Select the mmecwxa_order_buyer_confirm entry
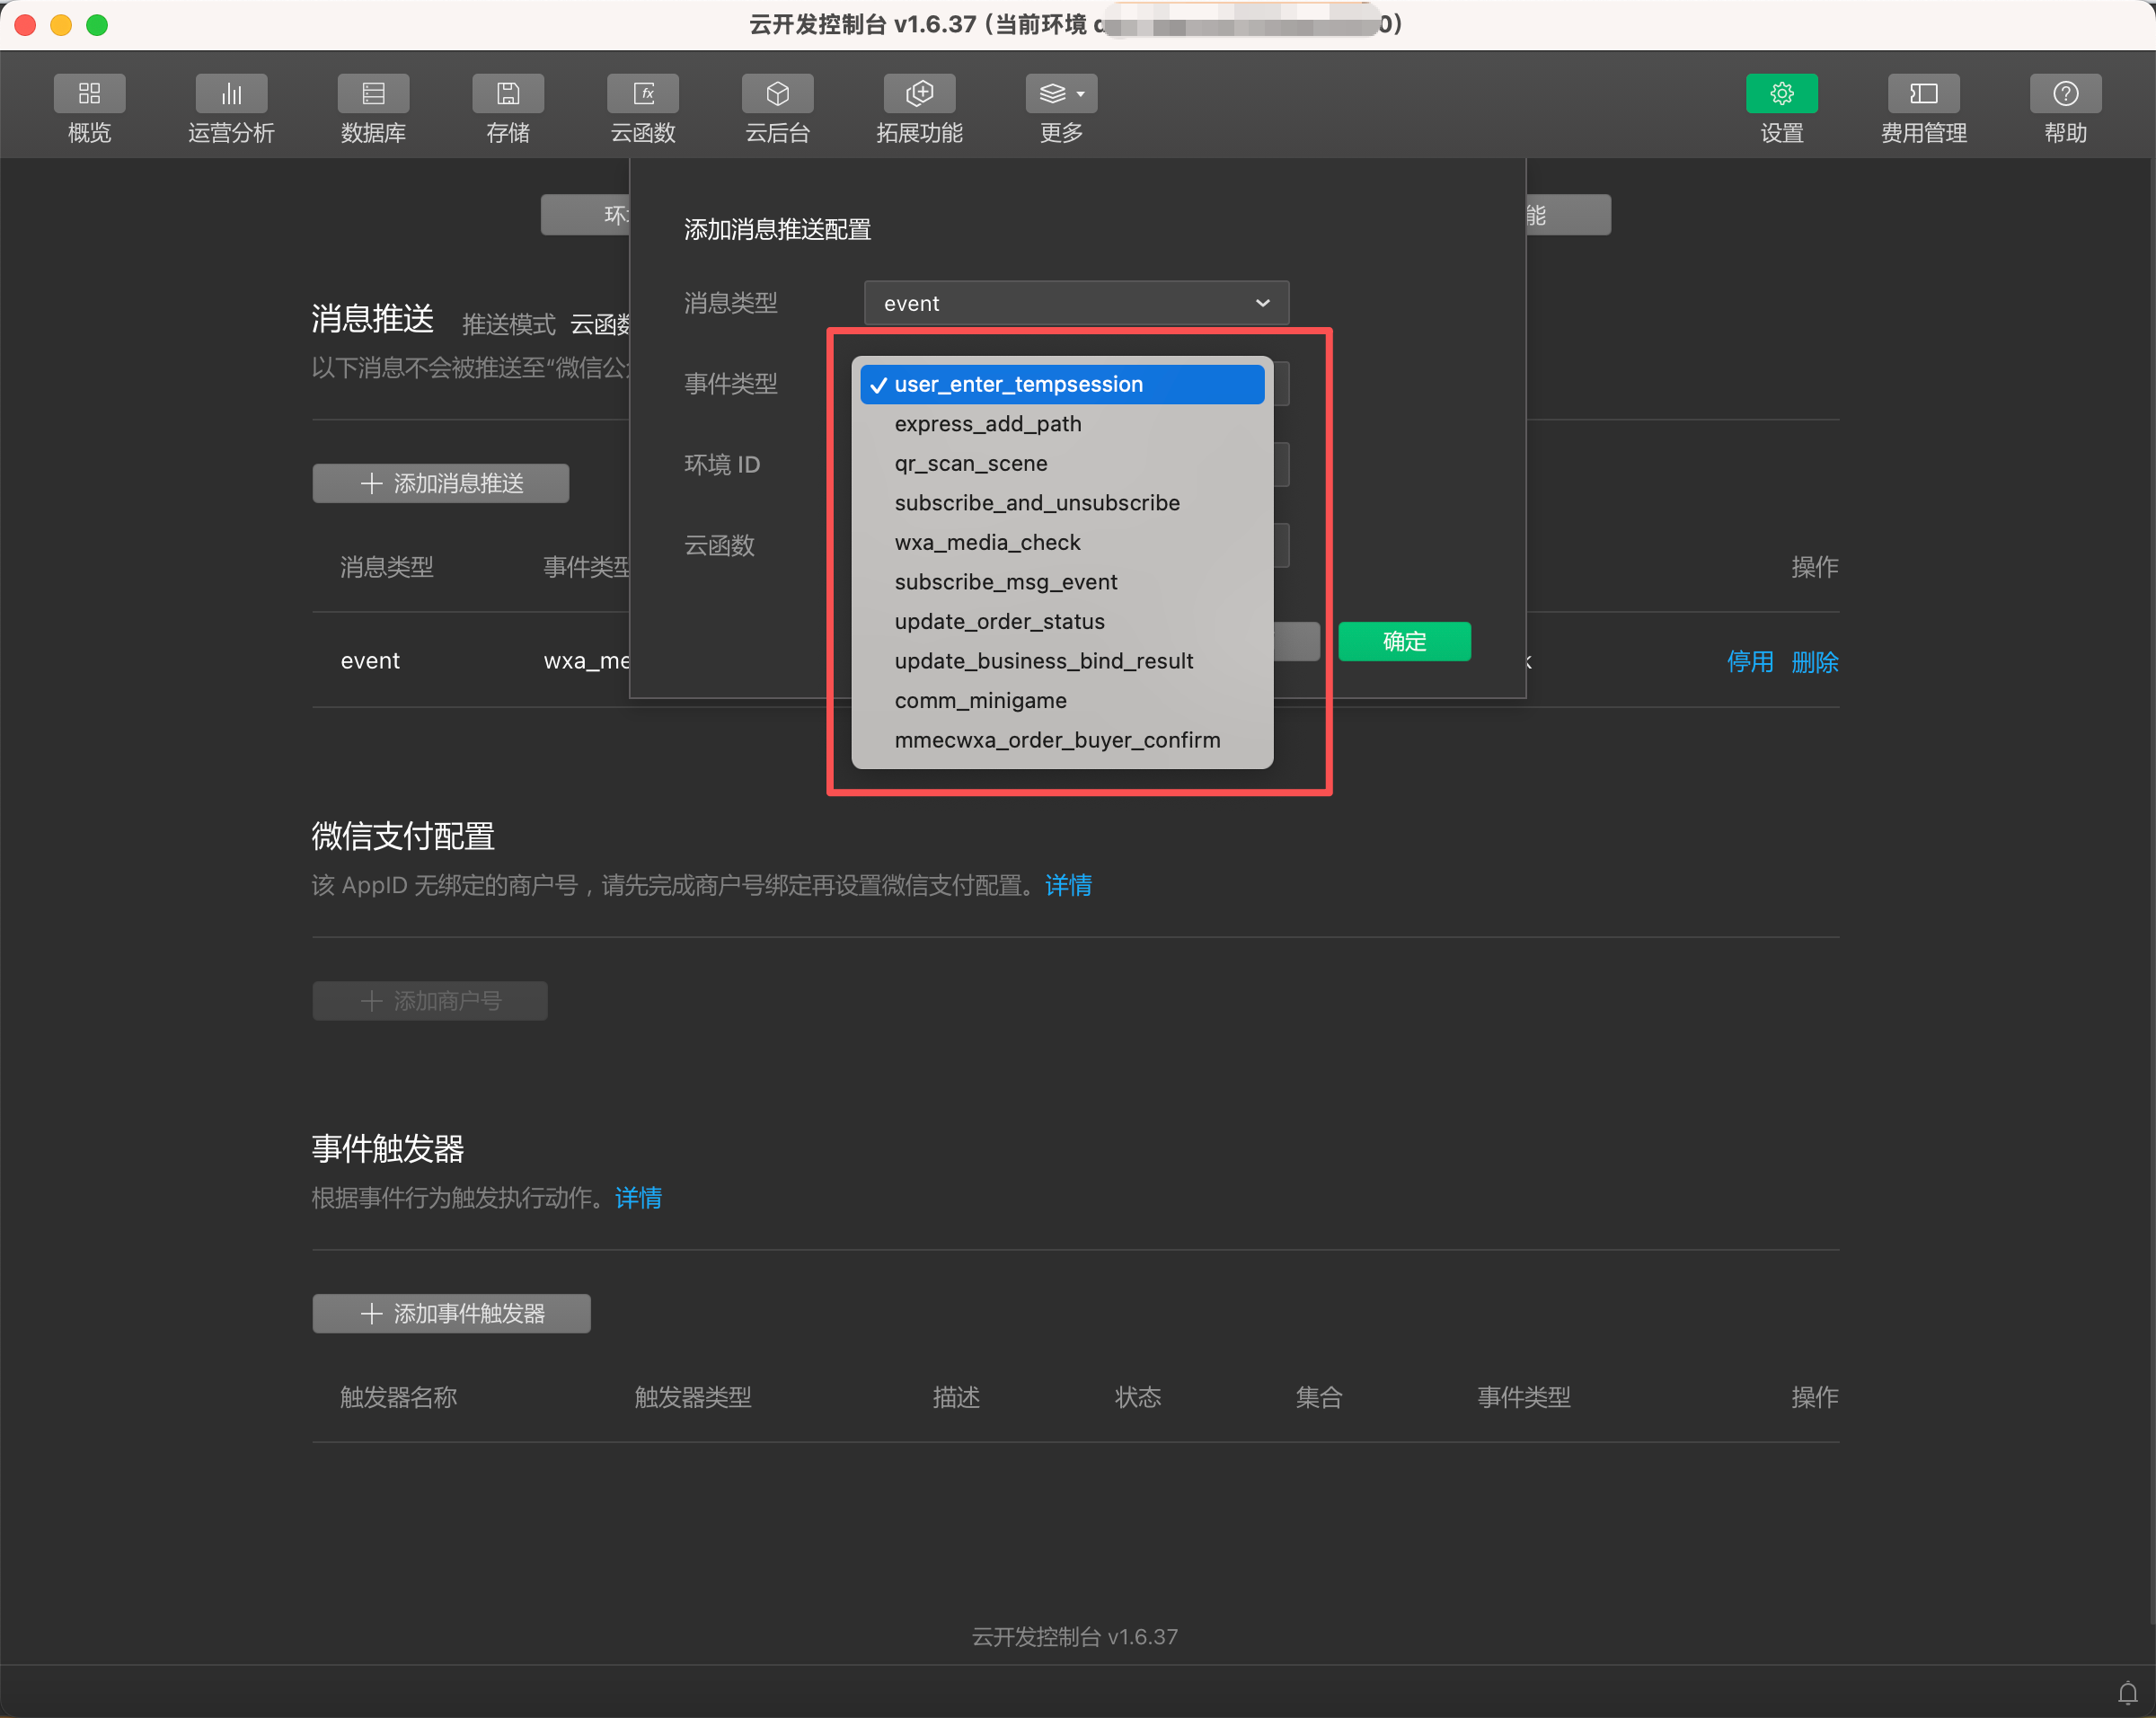 coord(1057,740)
